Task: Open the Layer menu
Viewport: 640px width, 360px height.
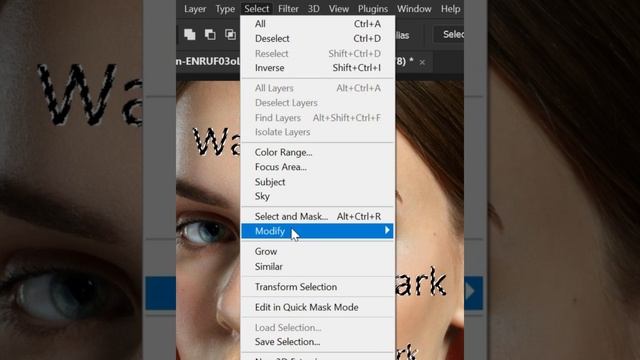Action: coord(195,9)
